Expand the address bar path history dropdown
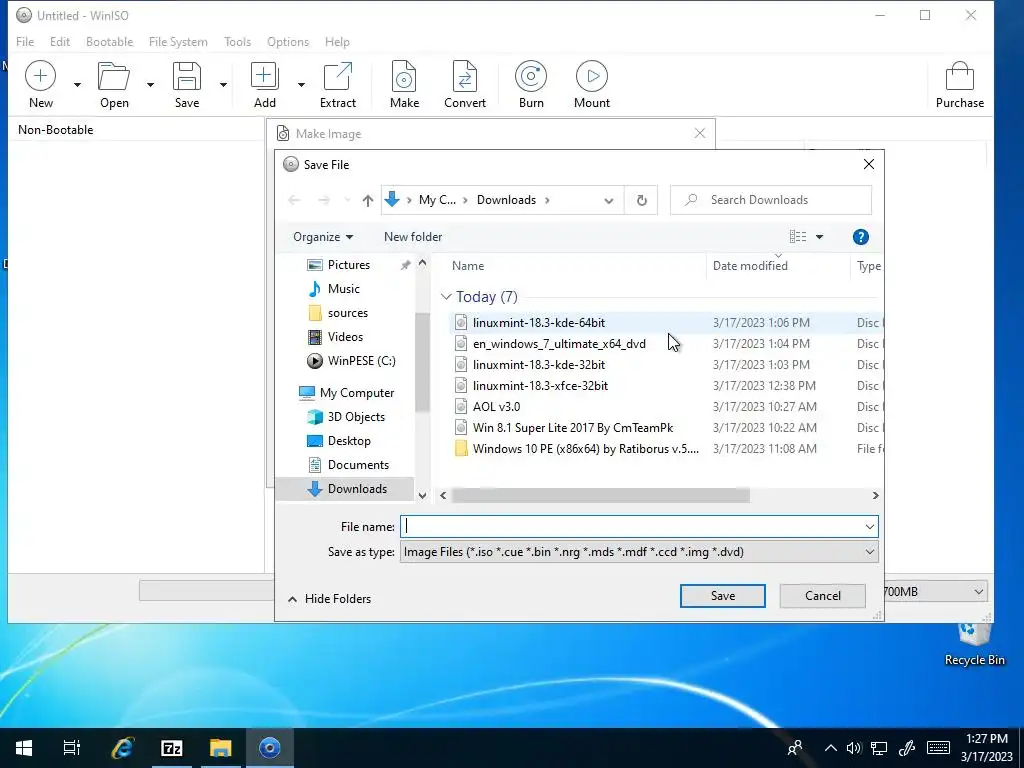Image resolution: width=1024 pixels, height=768 pixels. pos(609,200)
